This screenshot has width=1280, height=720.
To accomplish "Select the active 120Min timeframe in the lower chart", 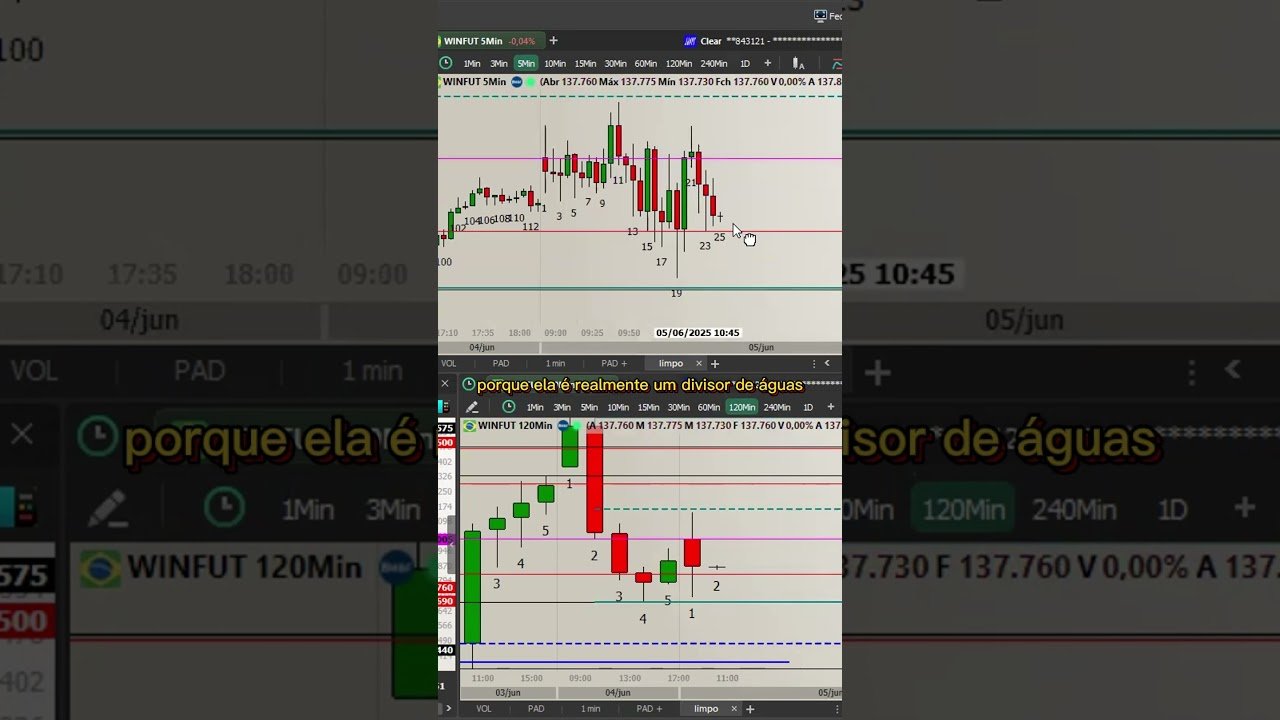I will click(742, 407).
